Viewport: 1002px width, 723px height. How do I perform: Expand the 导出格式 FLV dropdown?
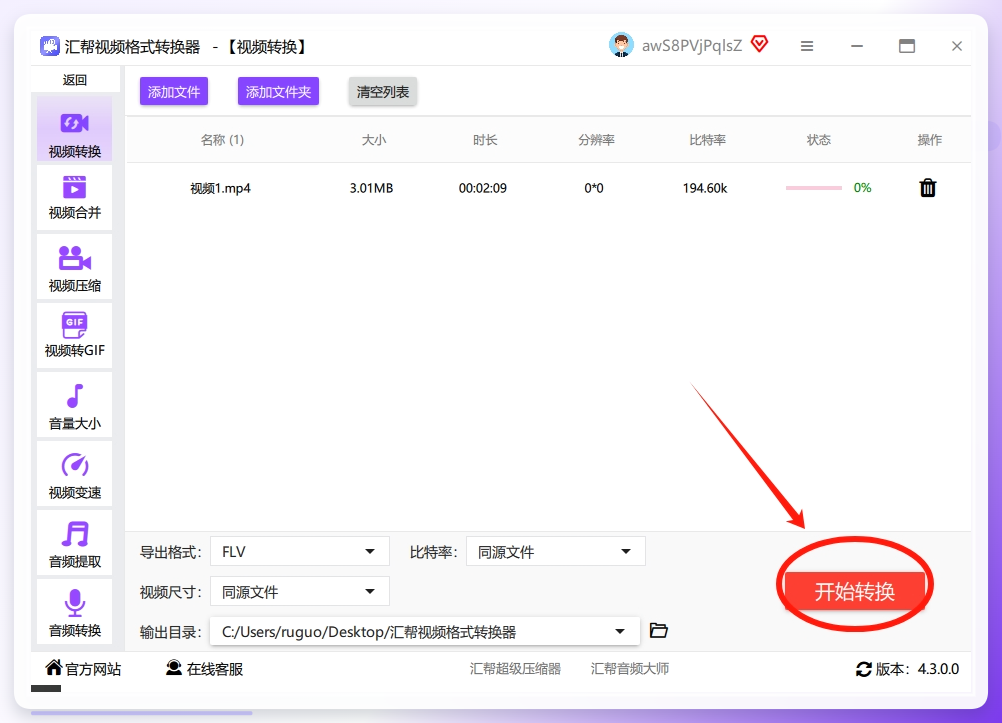pos(300,552)
